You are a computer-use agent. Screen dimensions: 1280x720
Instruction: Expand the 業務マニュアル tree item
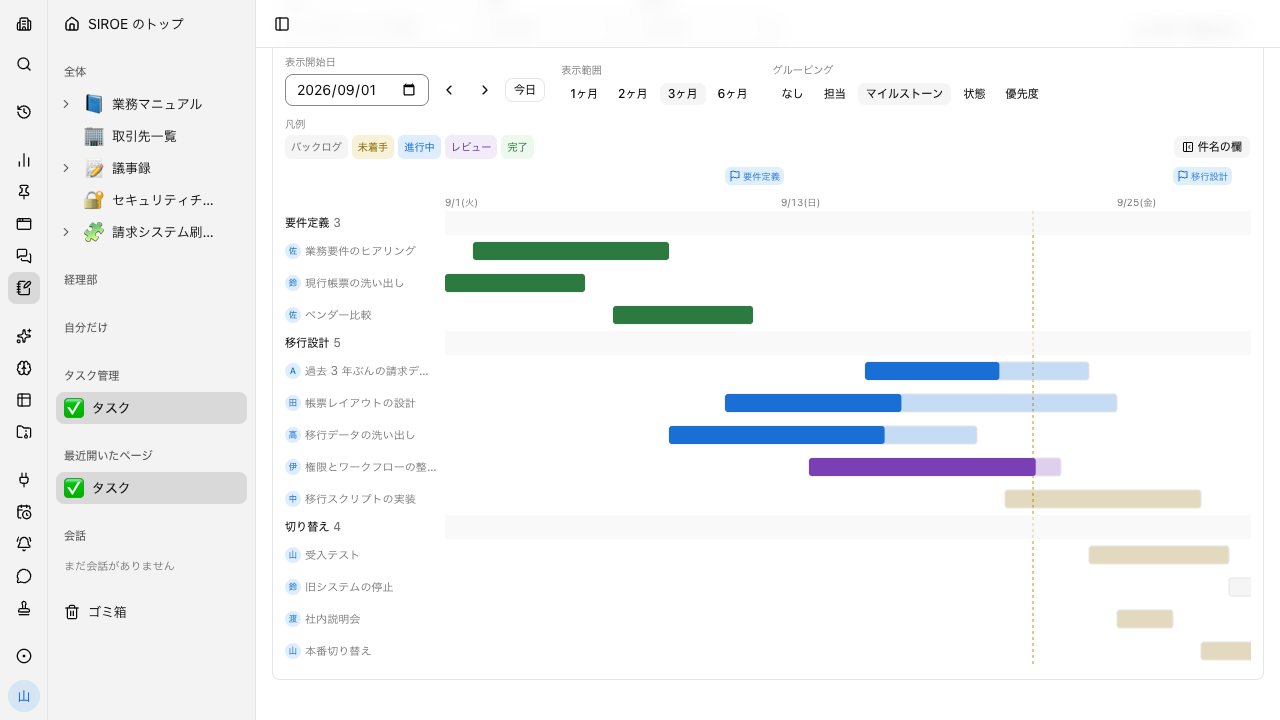66,104
